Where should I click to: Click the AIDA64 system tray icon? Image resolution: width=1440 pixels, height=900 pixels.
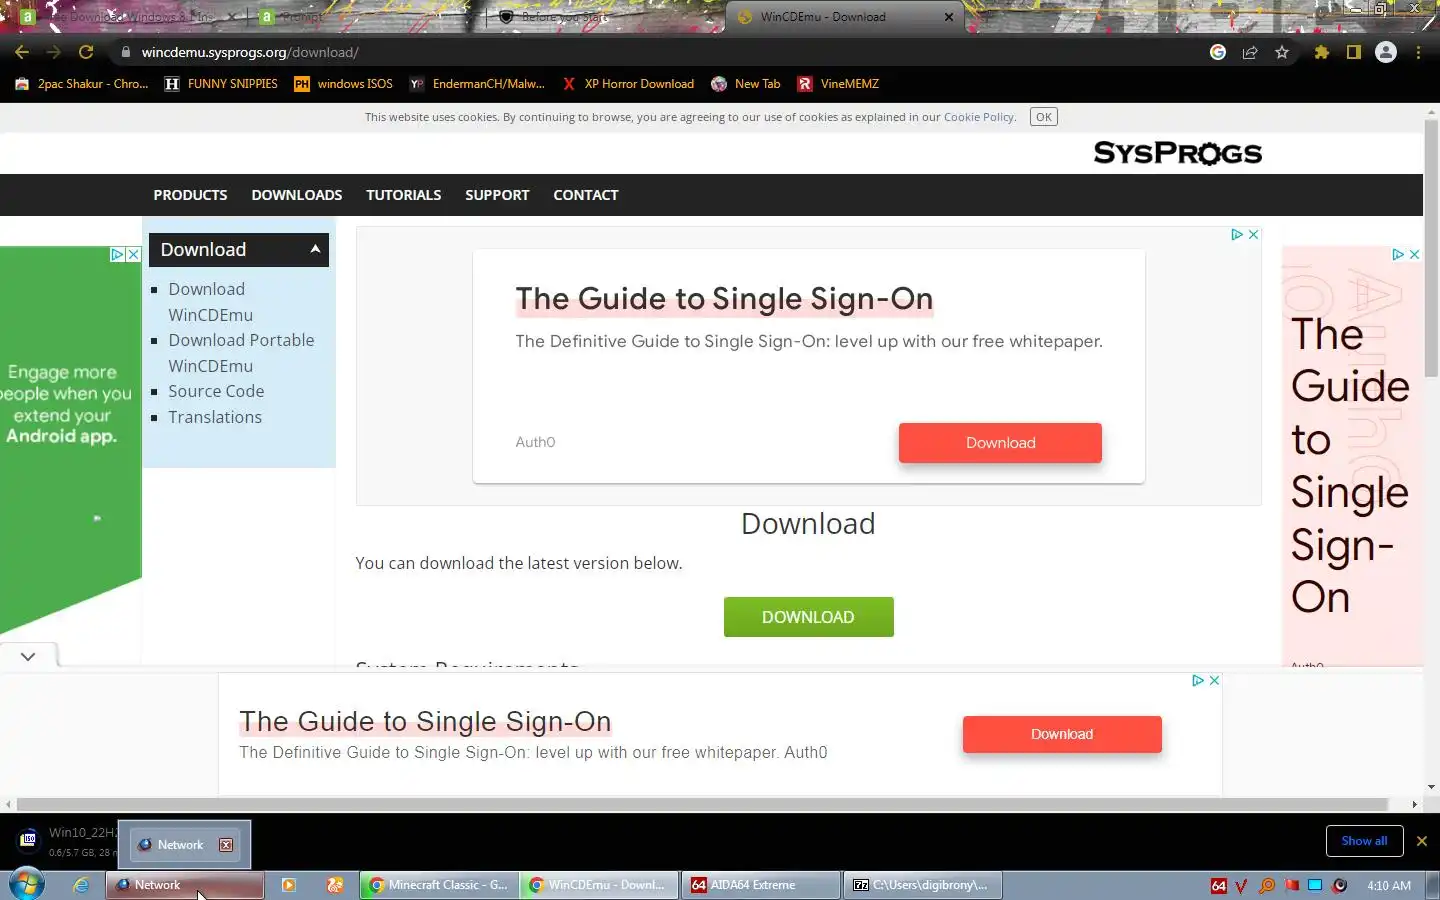pos(1218,885)
